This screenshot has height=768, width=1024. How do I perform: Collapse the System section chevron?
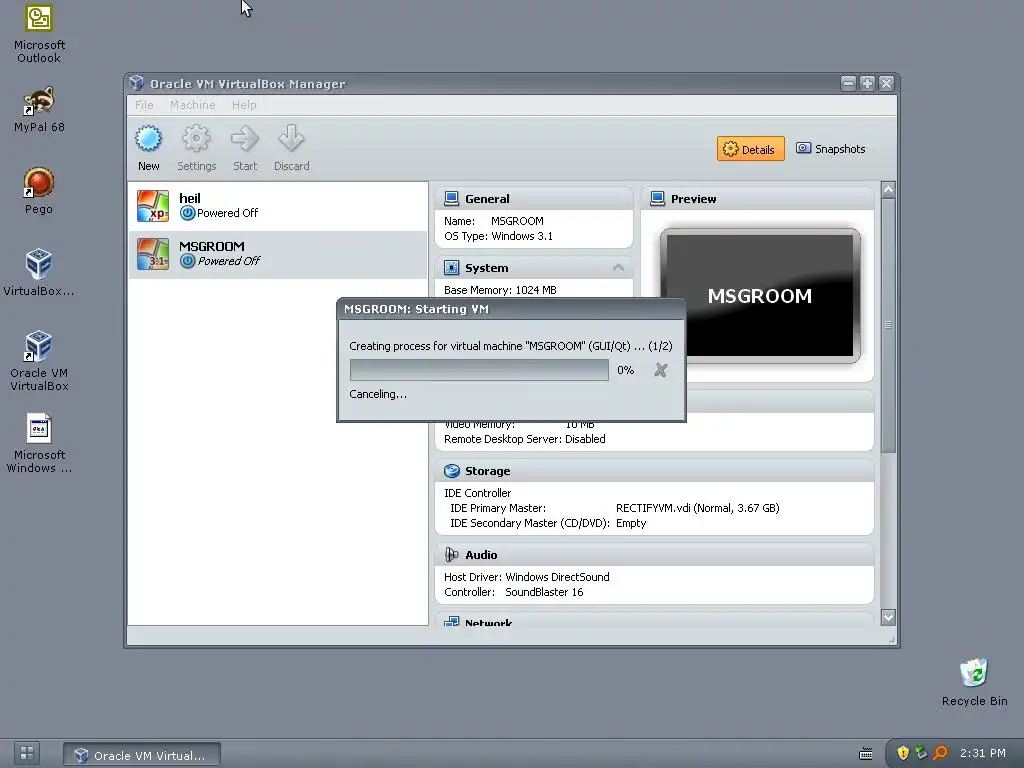tap(618, 268)
